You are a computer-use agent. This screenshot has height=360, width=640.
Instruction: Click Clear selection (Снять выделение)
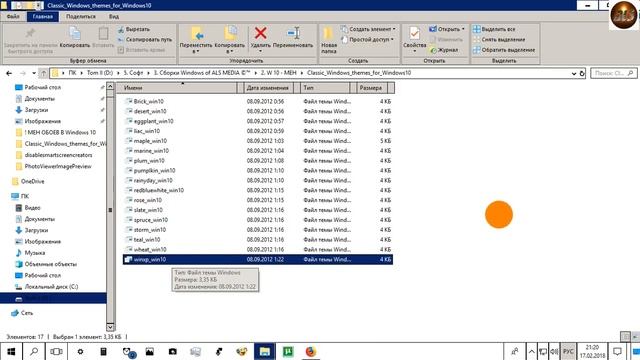click(x=499, y=40)
